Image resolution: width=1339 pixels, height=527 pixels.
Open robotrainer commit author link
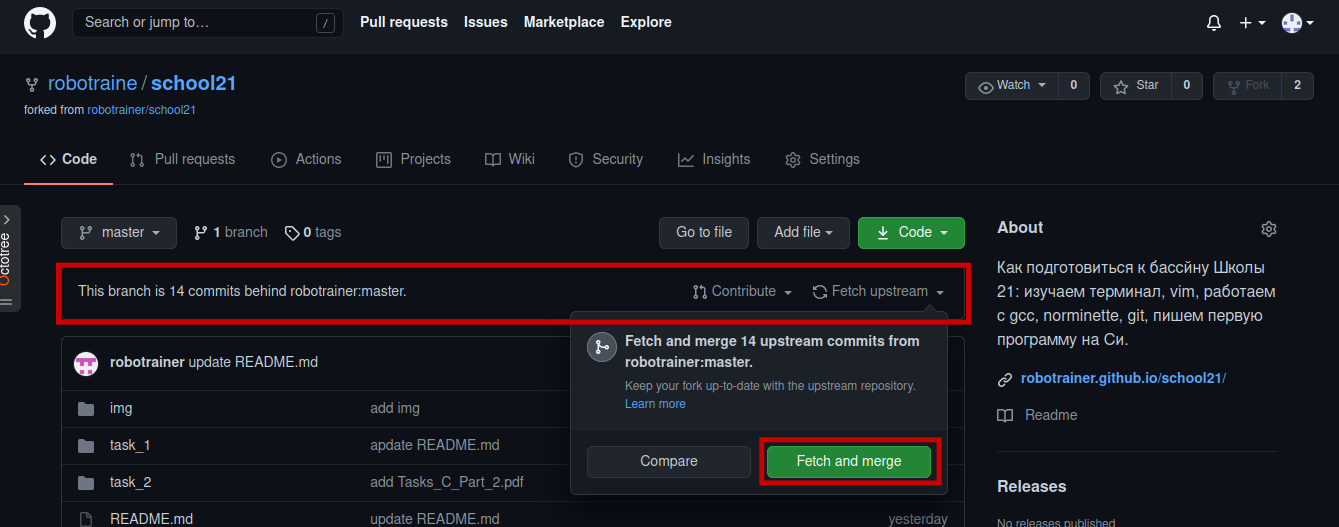[147, 362]
